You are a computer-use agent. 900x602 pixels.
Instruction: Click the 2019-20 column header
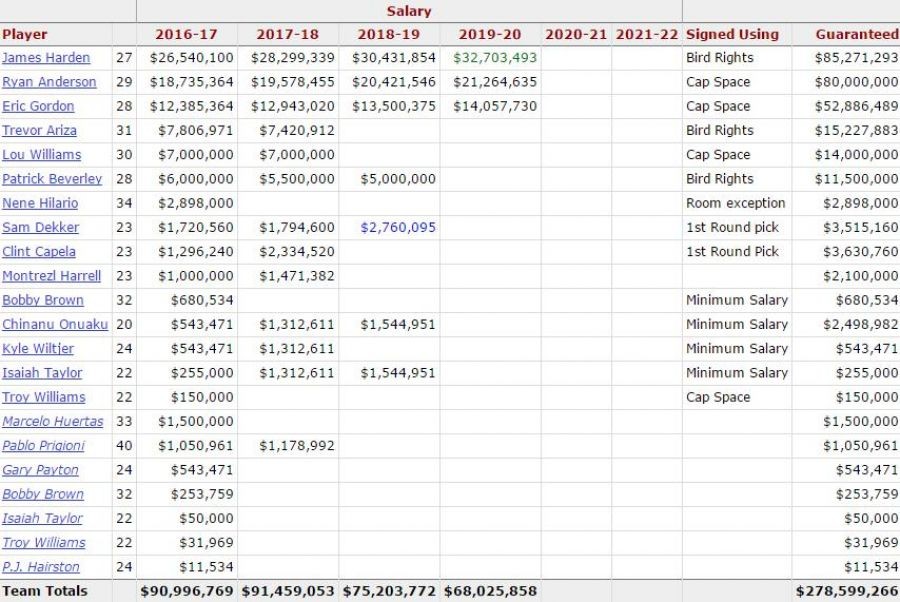click(x=490, y=34)
